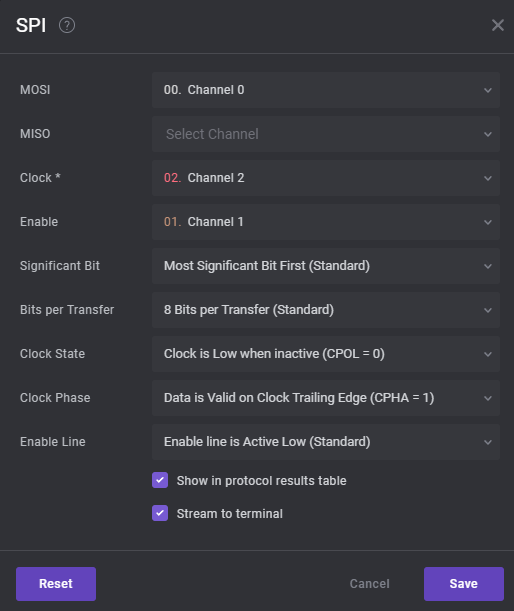Open the Enable Channel 1 selector
This screenshot has width=514, height=611.
[326, 222]
